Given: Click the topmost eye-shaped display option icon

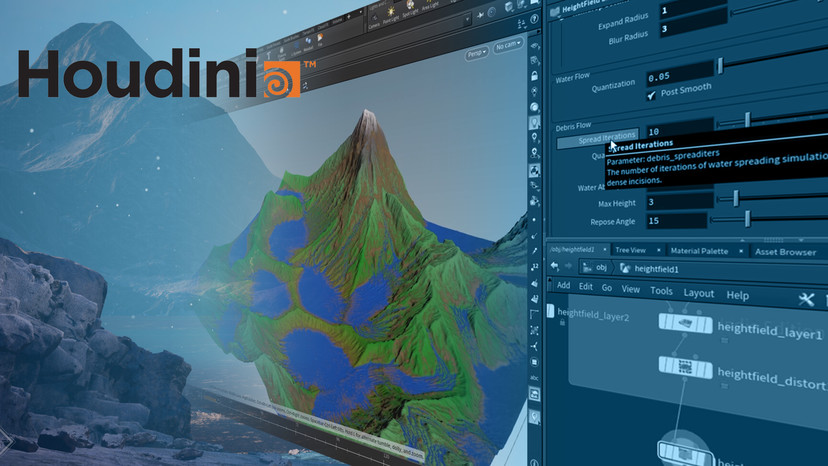Looking at the screenshot, I should tap(534, 46).
